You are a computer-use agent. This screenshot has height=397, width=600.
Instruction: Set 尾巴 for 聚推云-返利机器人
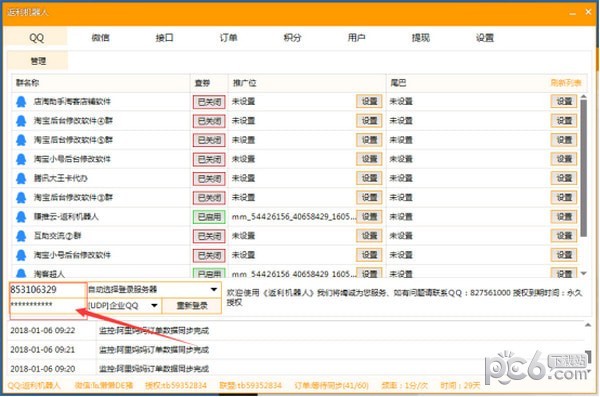pyautogui.click(x=564, y=217)
